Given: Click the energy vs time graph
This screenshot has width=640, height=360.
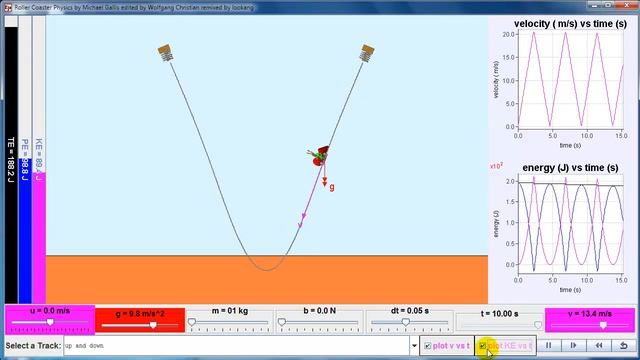Looking at the screenshot, I should point(571,224).
